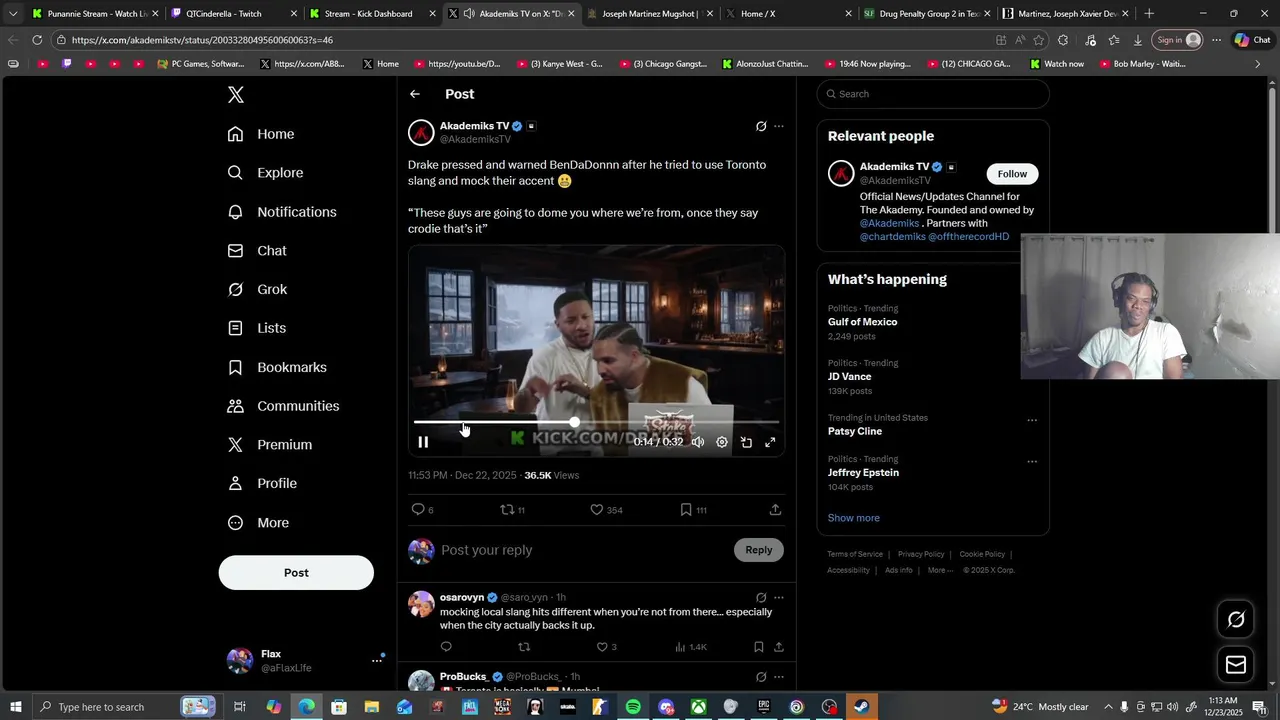The width and height of the screenshot is (1280, 720).
Task: Open the floating Grok button
Action: 1236,620
